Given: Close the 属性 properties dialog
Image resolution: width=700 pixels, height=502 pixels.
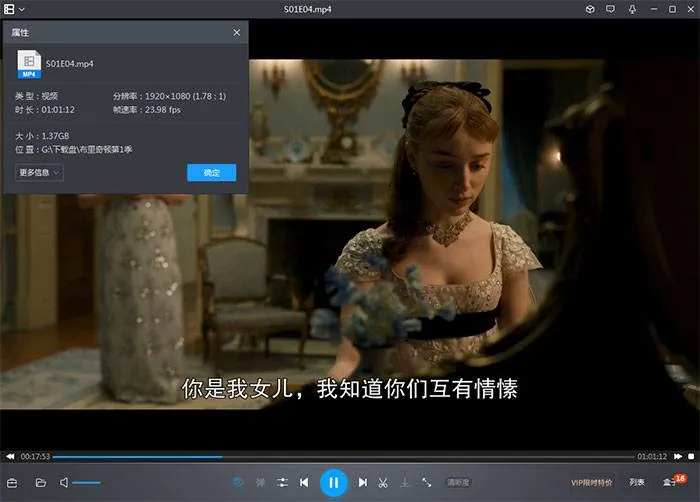Looking at the screenshot, I should click(237, 33).
